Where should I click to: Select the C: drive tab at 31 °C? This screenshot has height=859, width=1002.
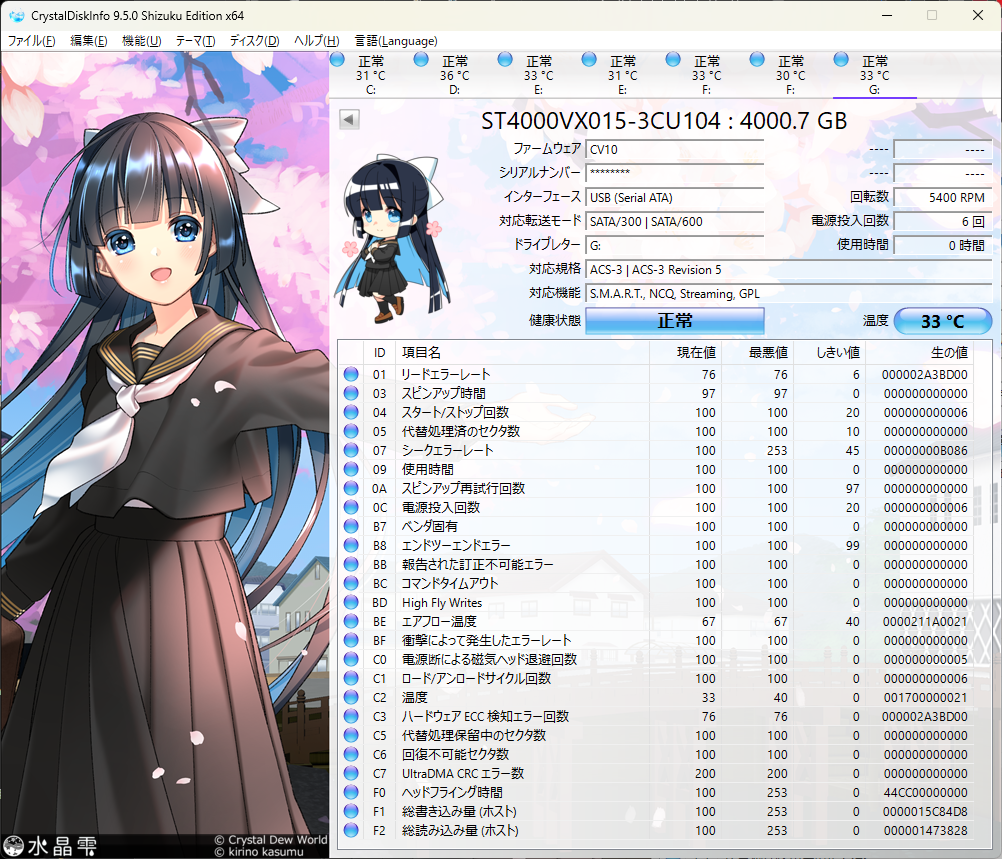click(x=371, y=75)
